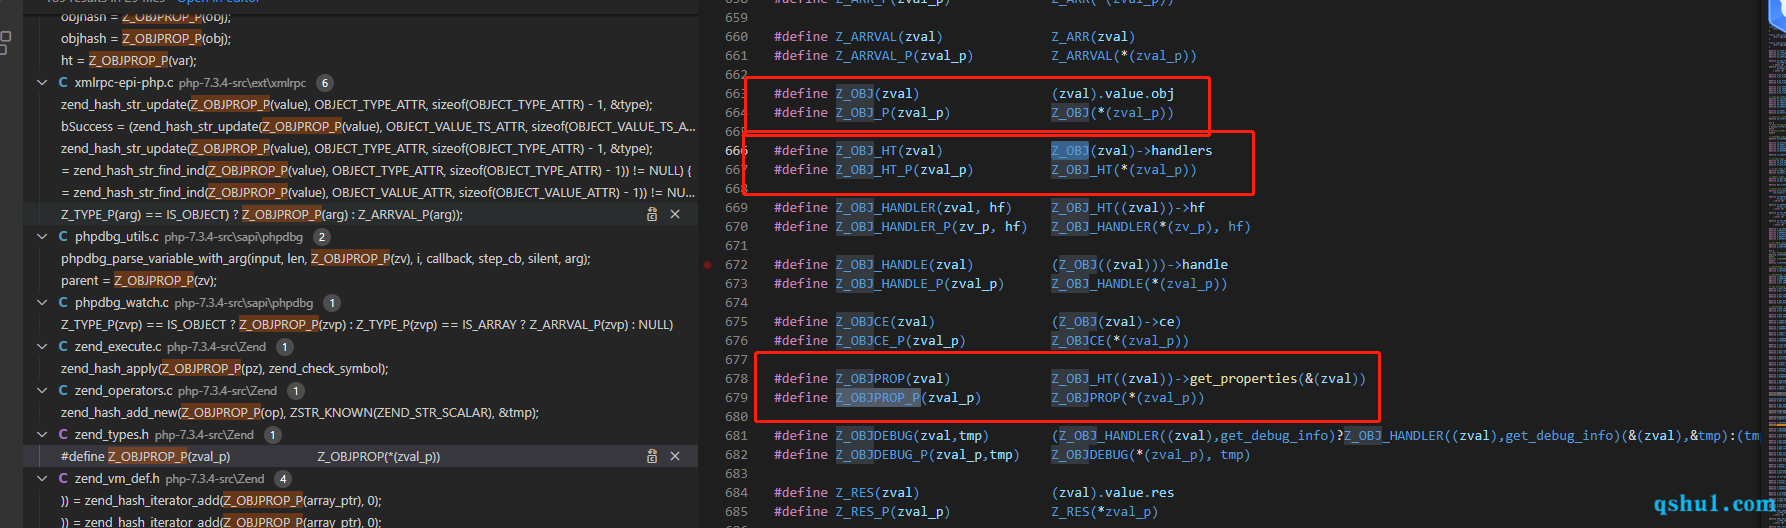This screenshot has height=528, width=1786.
Task: Click line number 681 in the gutter
Action: (x=736, y=436)
